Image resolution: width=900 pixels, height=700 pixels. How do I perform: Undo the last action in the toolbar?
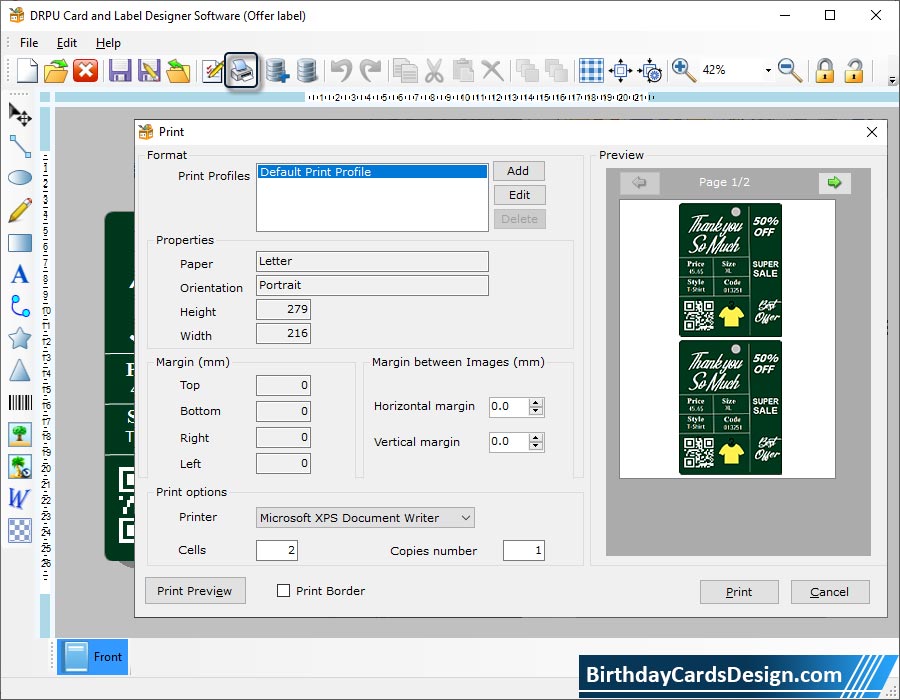coord(342,71)
